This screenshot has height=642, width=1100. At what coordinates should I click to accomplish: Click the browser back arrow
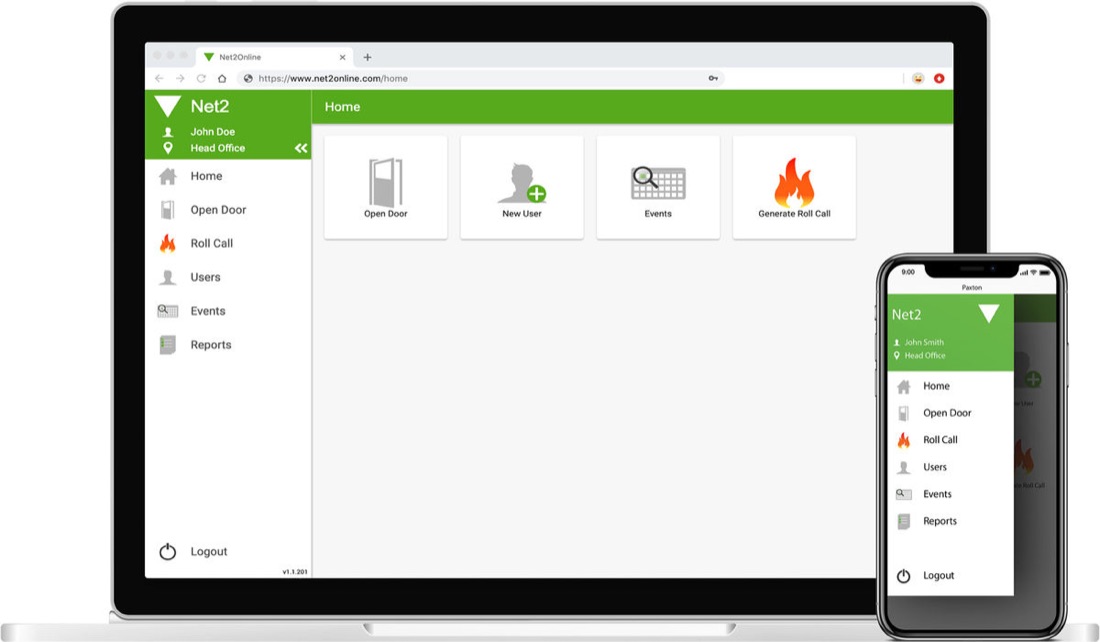click(159, 79)
